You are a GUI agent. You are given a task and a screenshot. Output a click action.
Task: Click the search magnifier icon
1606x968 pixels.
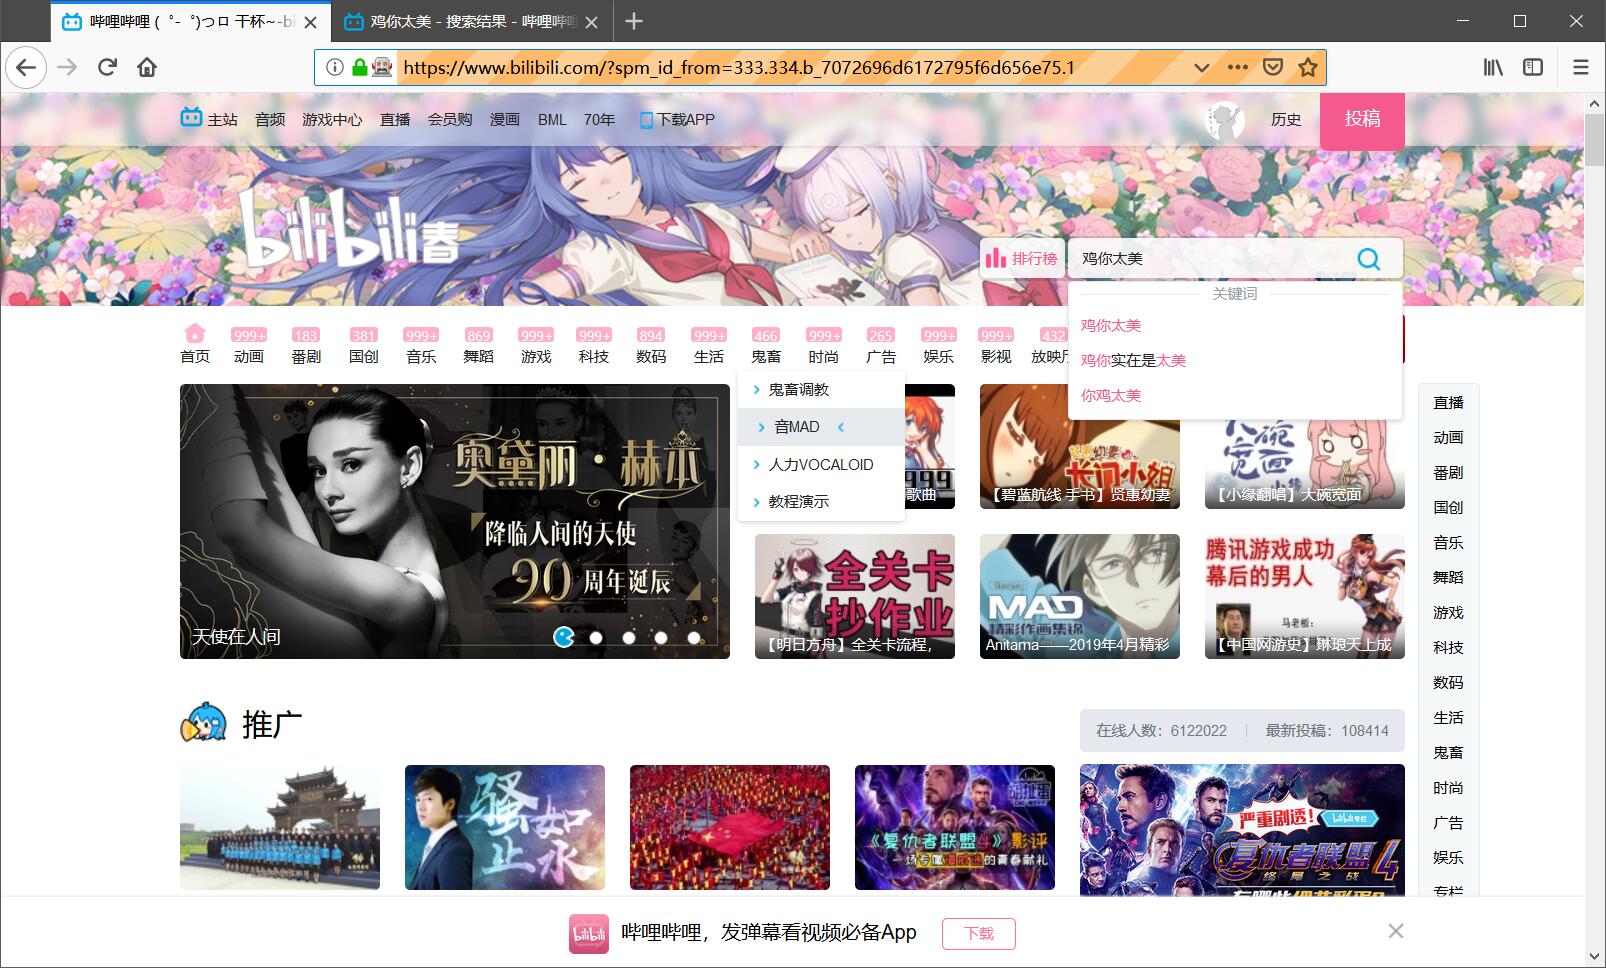[x=1368, y=259]
